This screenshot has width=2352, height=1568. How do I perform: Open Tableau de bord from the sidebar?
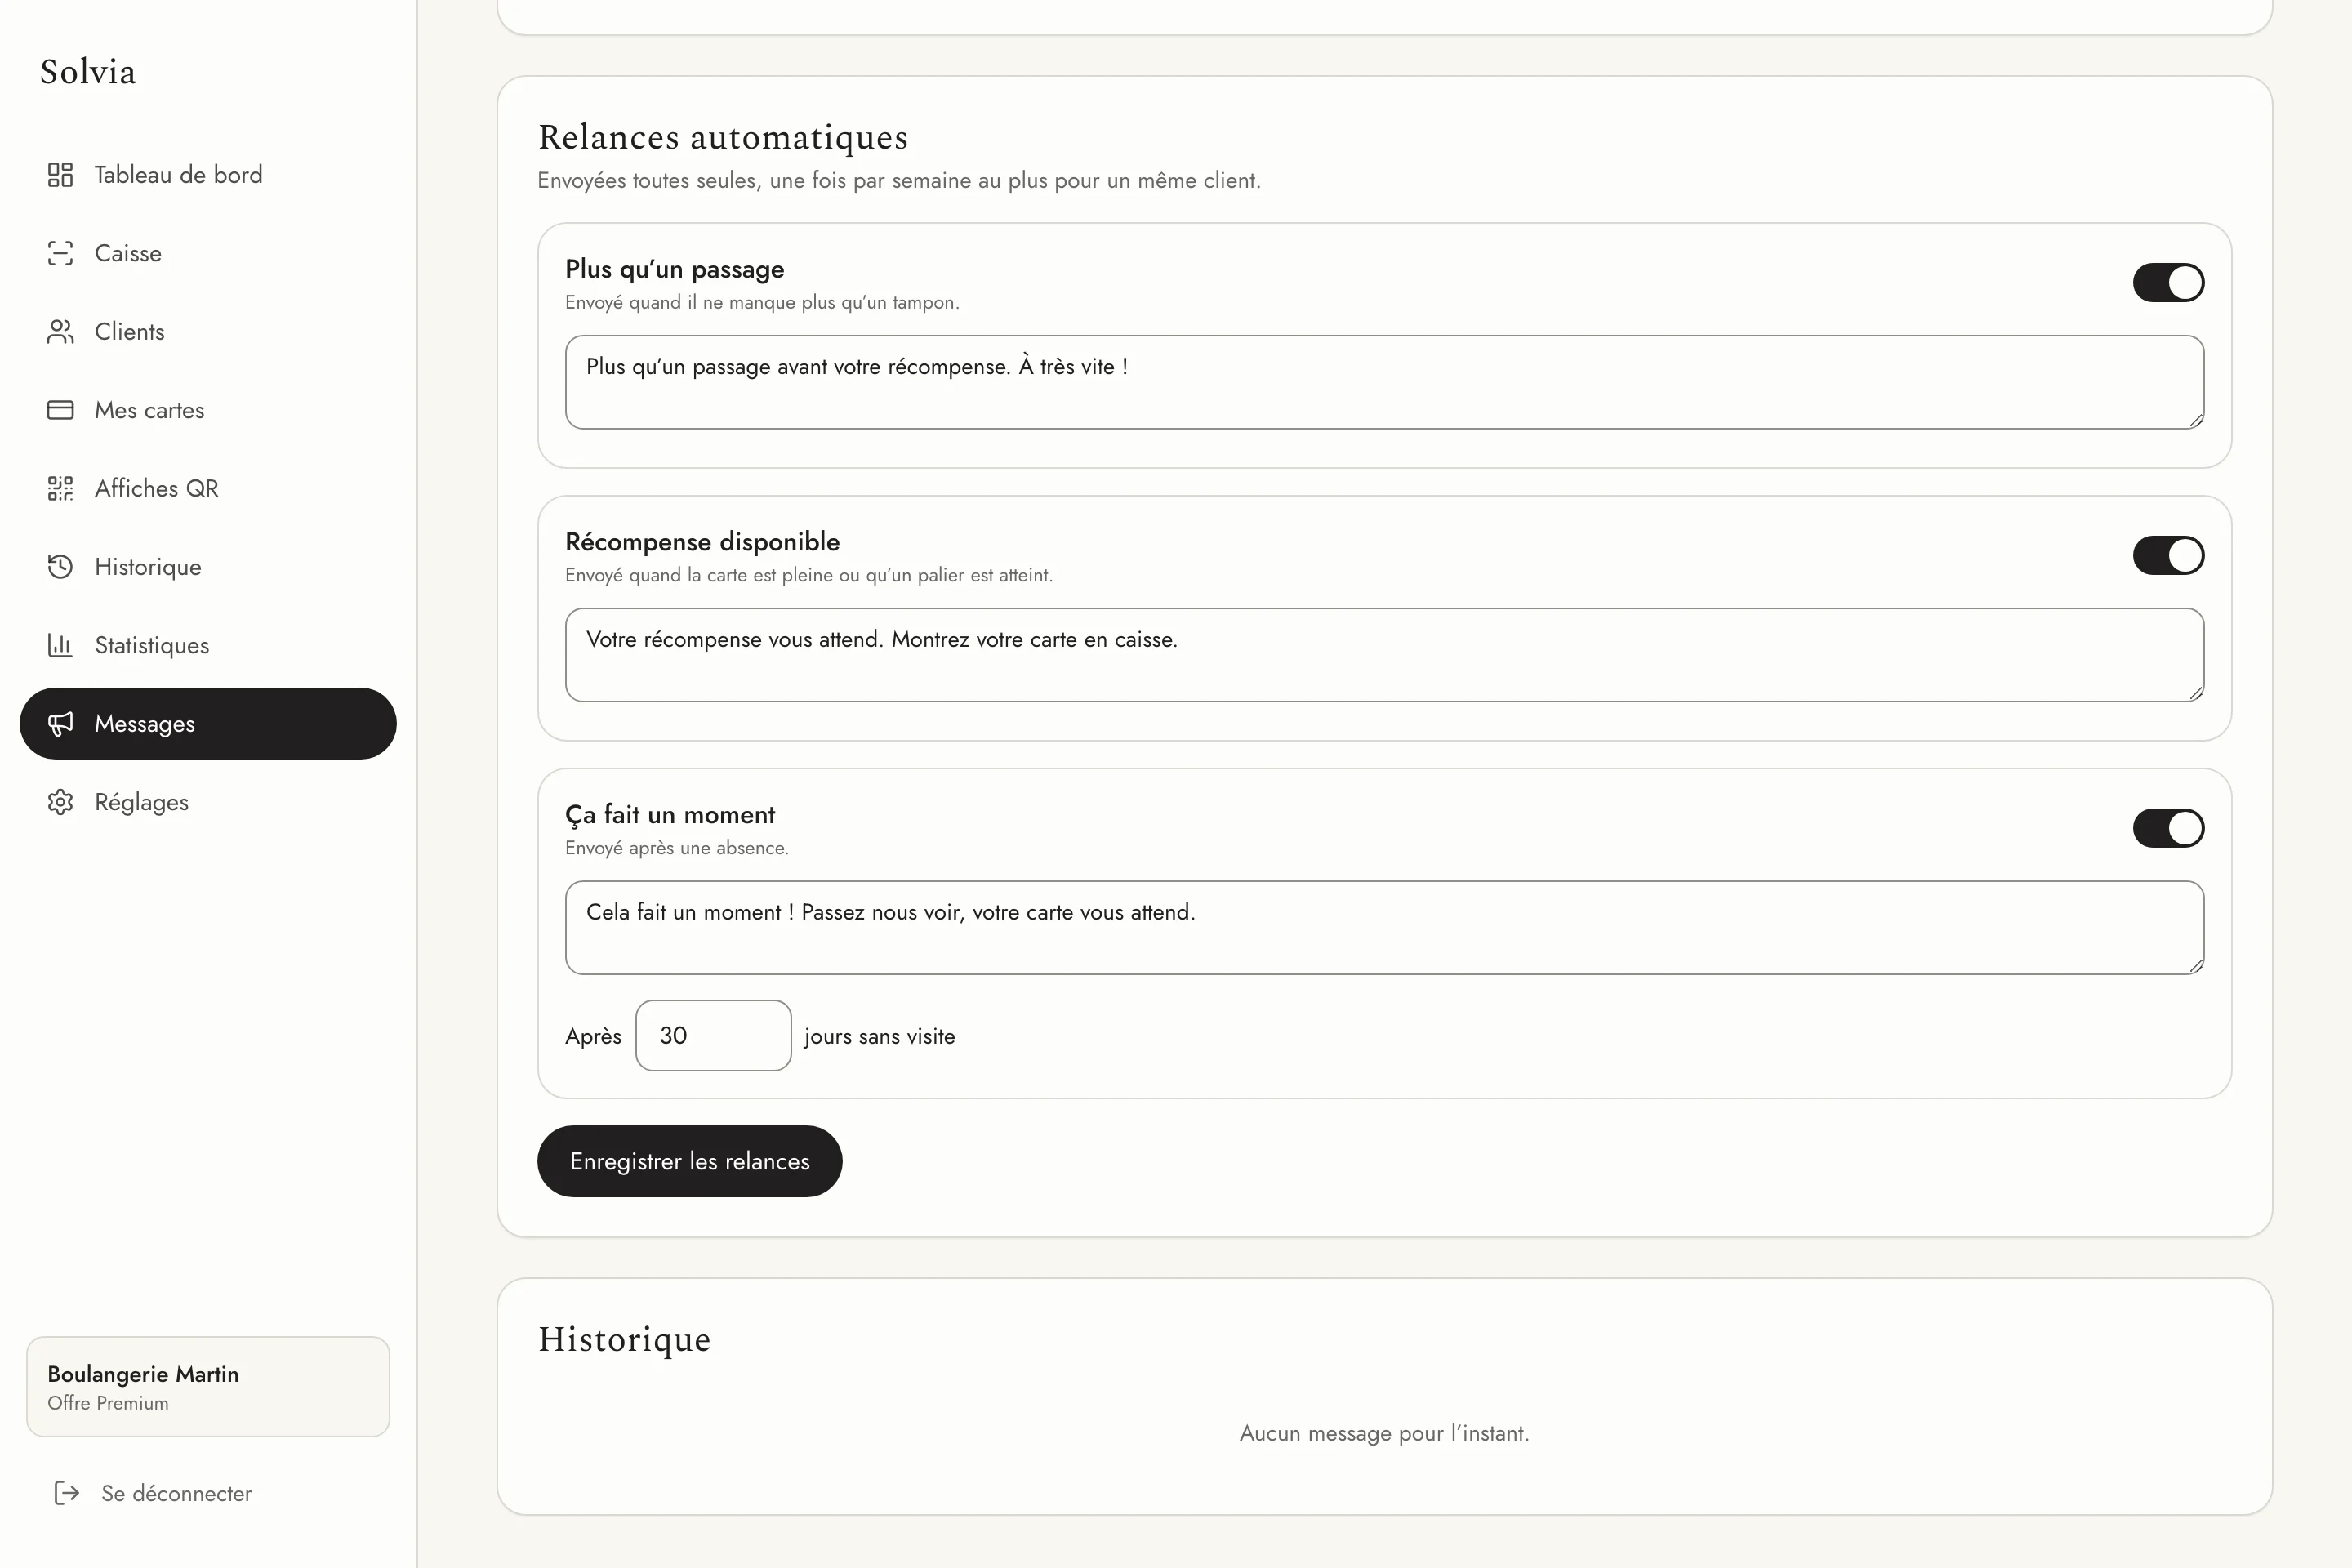[x=208, y=175]
